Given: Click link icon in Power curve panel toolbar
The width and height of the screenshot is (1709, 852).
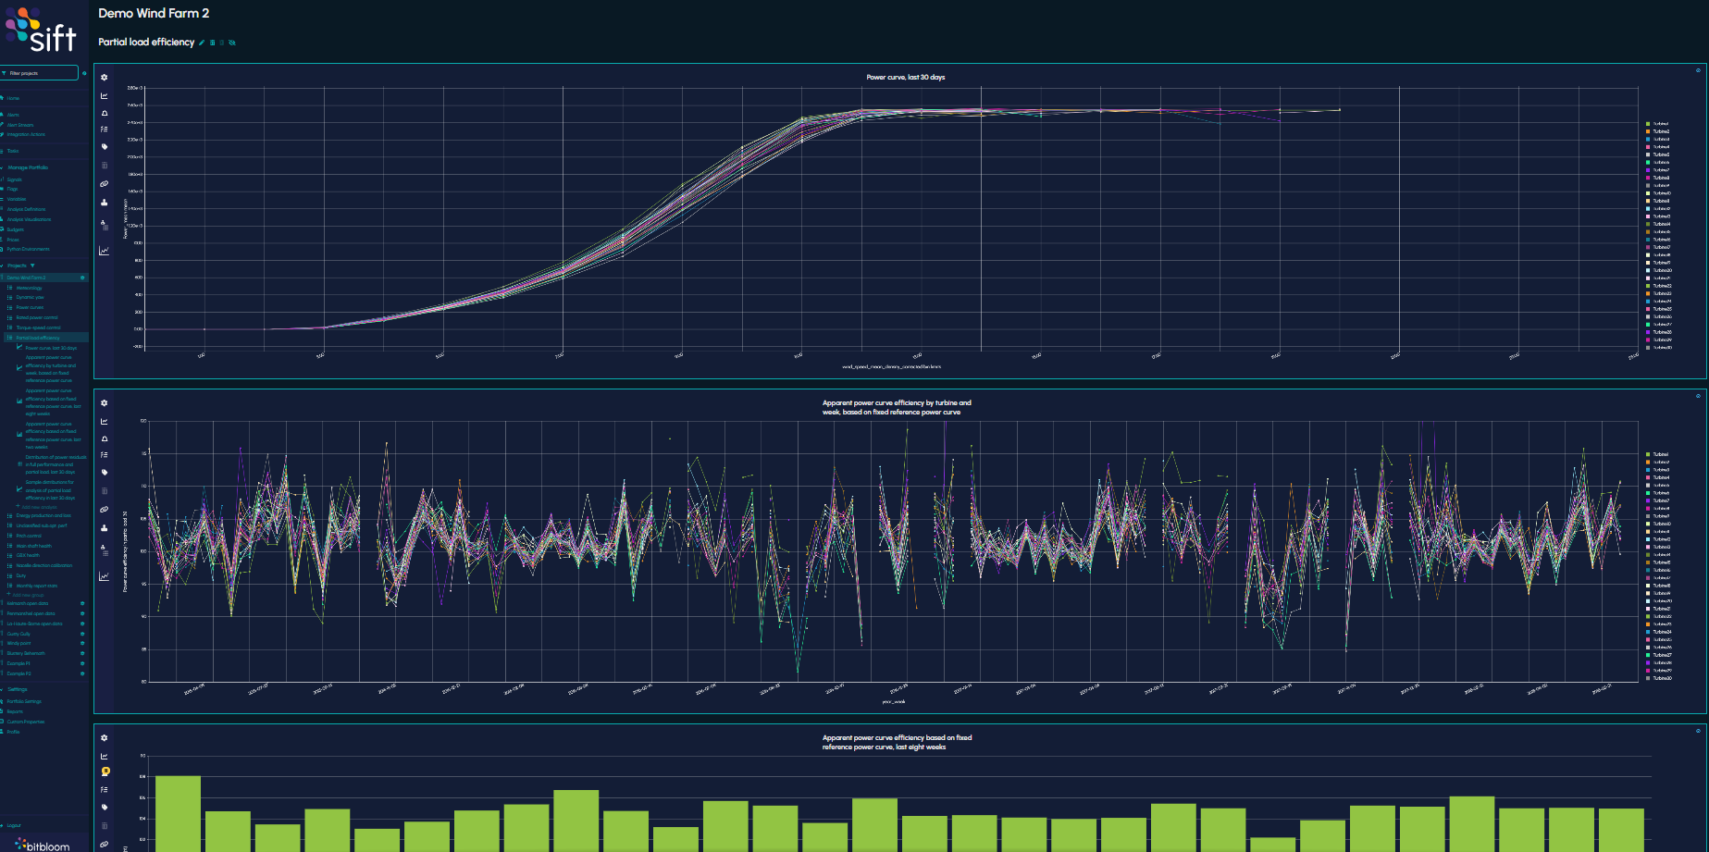Looking at the screenshot, I should tap(104, 184).
